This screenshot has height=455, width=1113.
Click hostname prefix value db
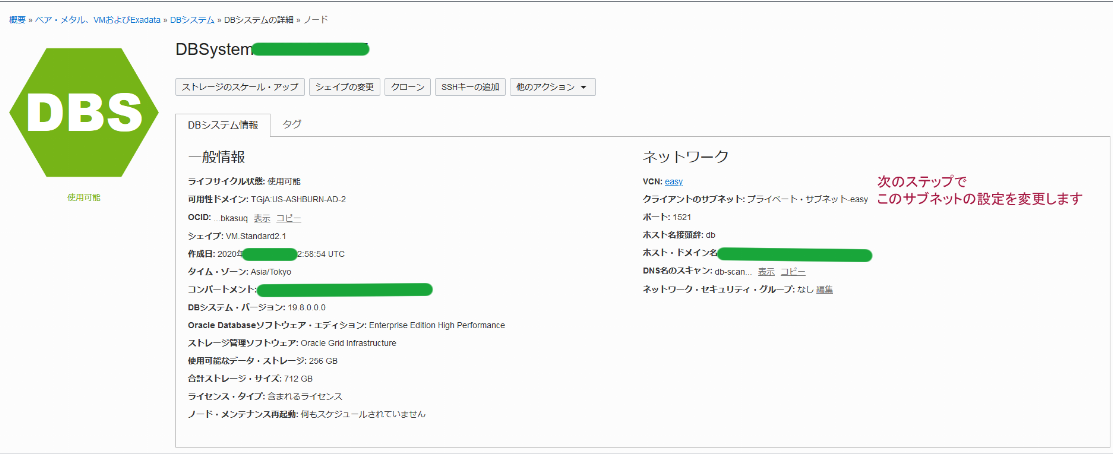click(x=710, y=235)
